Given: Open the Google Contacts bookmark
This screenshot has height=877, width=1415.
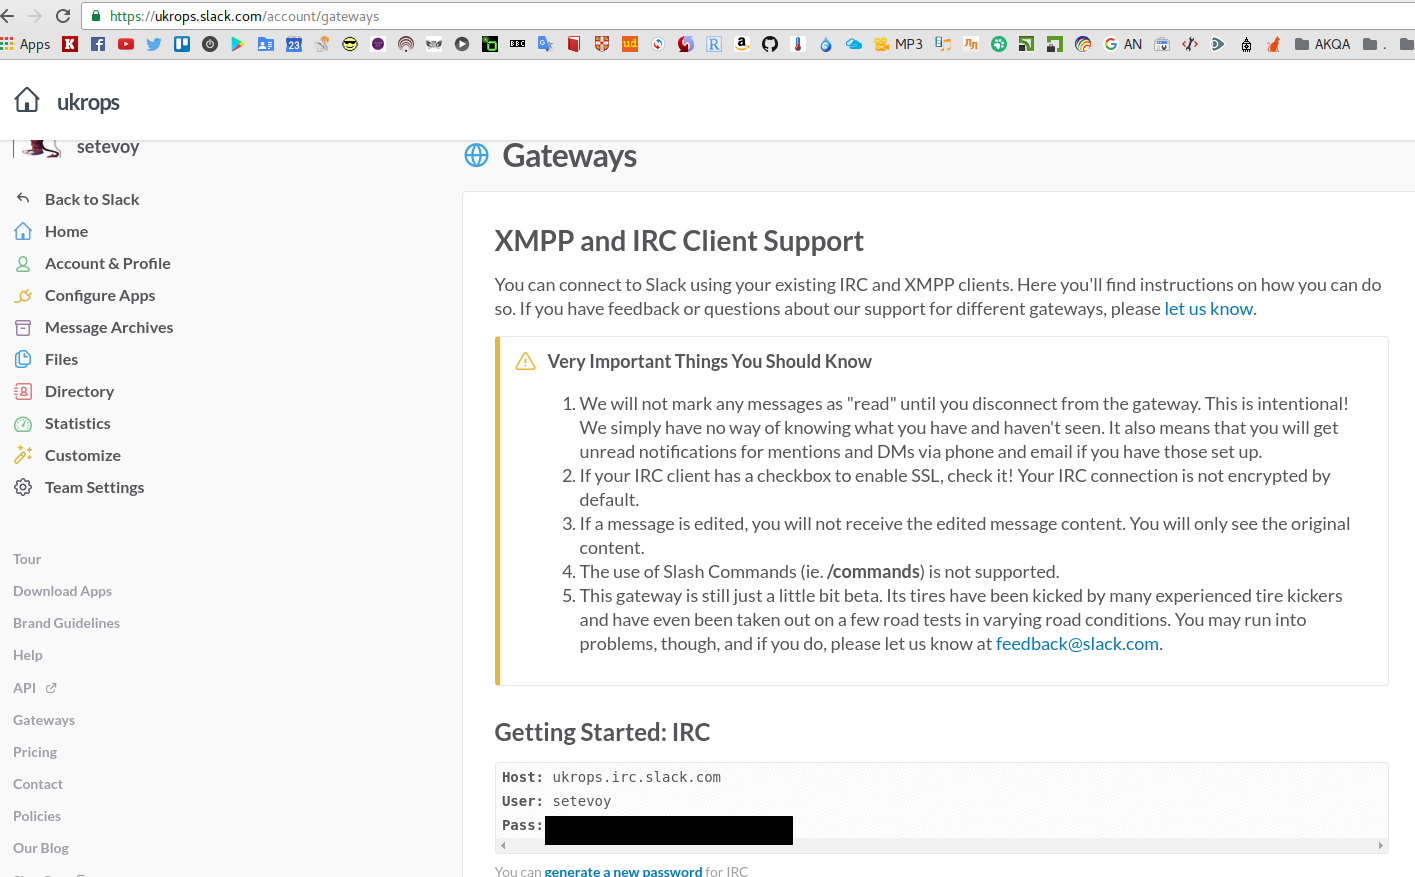Looking at the screenshot, I should (x=266, y=44).
